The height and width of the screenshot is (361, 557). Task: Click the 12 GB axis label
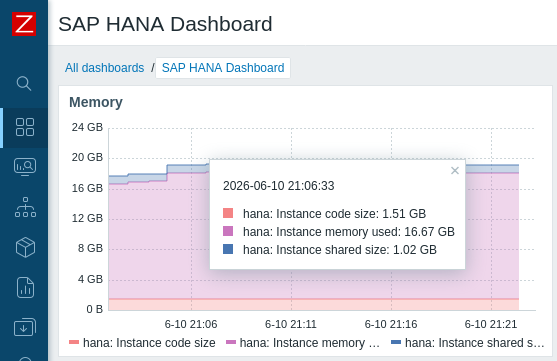pos(87,218)
